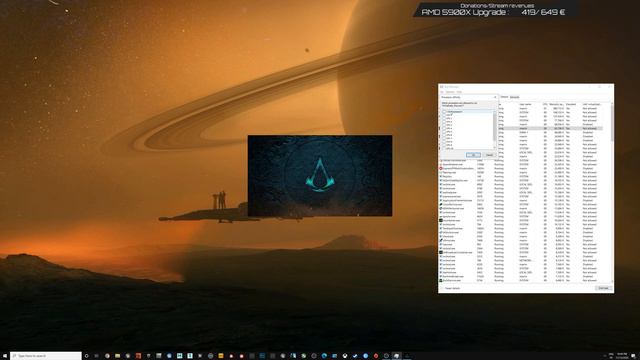The height and width of the screenshot is (360, 640).
Task: Switch to the Details tab
Action: click(x=504, y=97)
